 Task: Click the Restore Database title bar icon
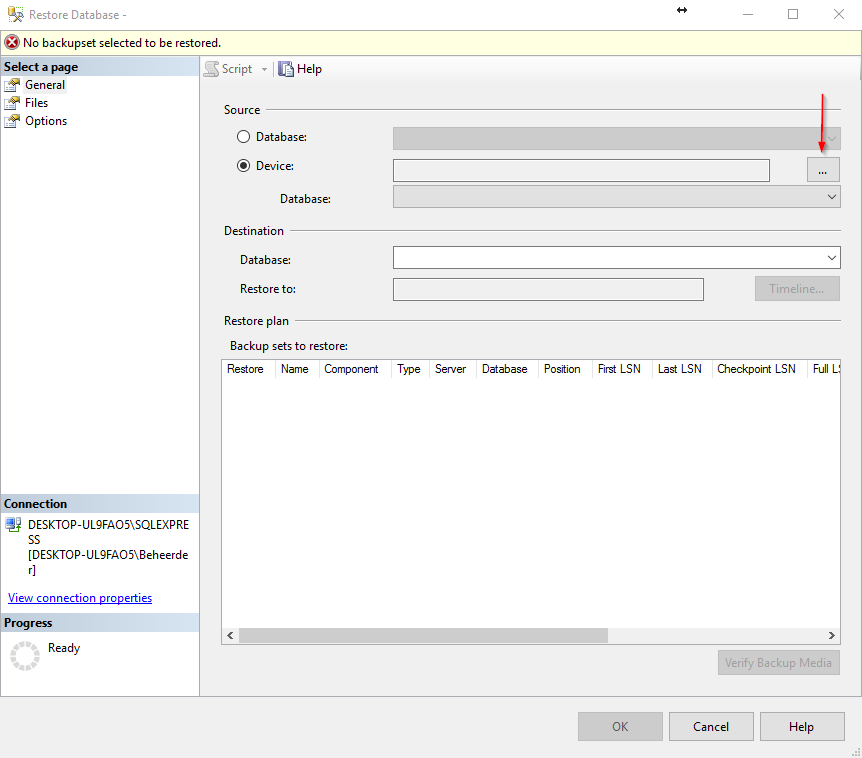coord(15,14)
